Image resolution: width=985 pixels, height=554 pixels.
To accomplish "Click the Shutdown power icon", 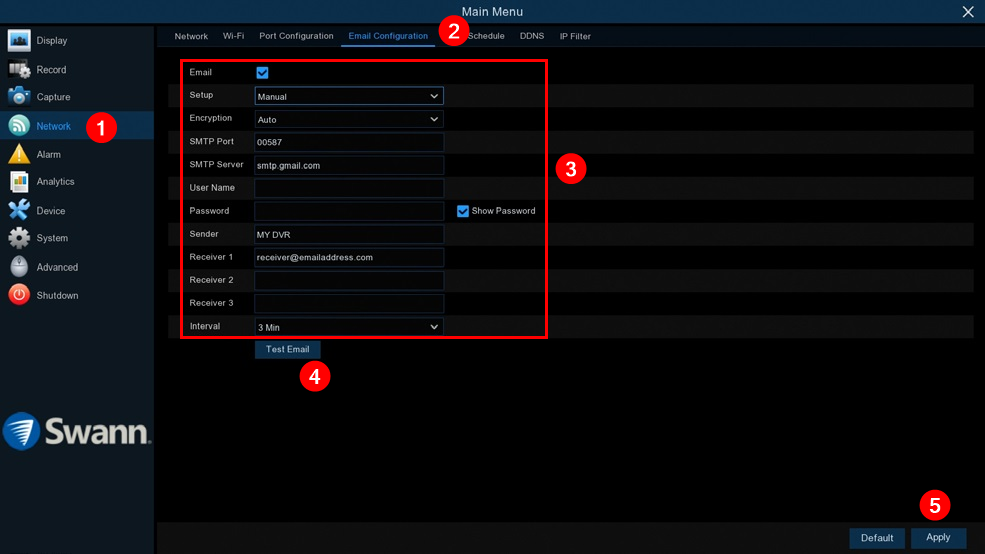I will (19, 295).
